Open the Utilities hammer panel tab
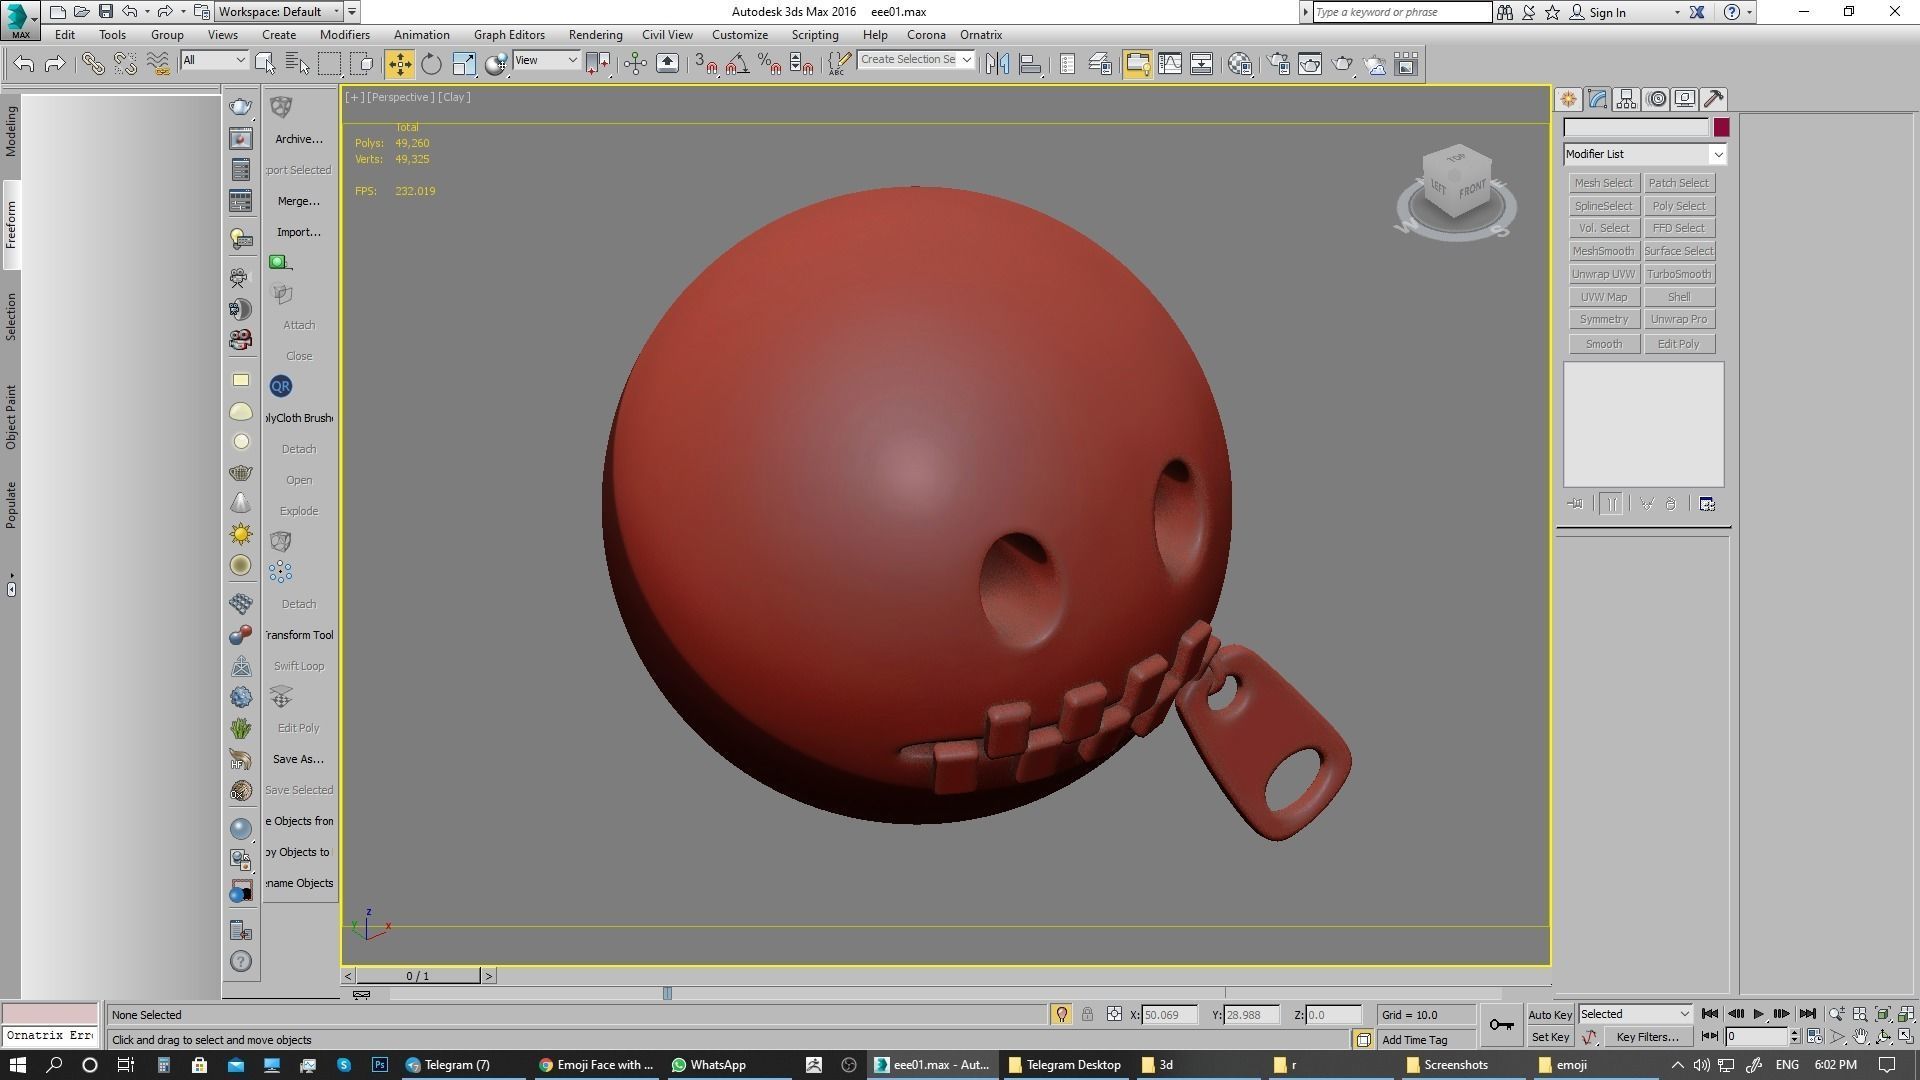The height and width of the screenshot is (1080, 1920). [1714, 99]
